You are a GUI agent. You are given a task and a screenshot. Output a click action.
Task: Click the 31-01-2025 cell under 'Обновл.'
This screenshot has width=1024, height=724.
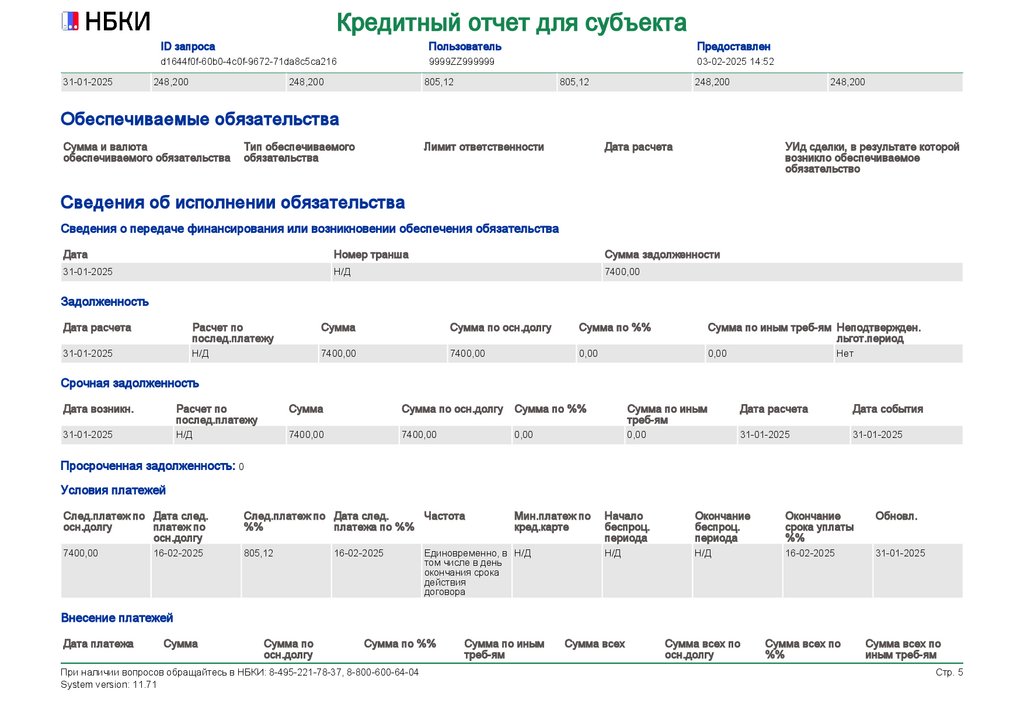coord(918,571)
